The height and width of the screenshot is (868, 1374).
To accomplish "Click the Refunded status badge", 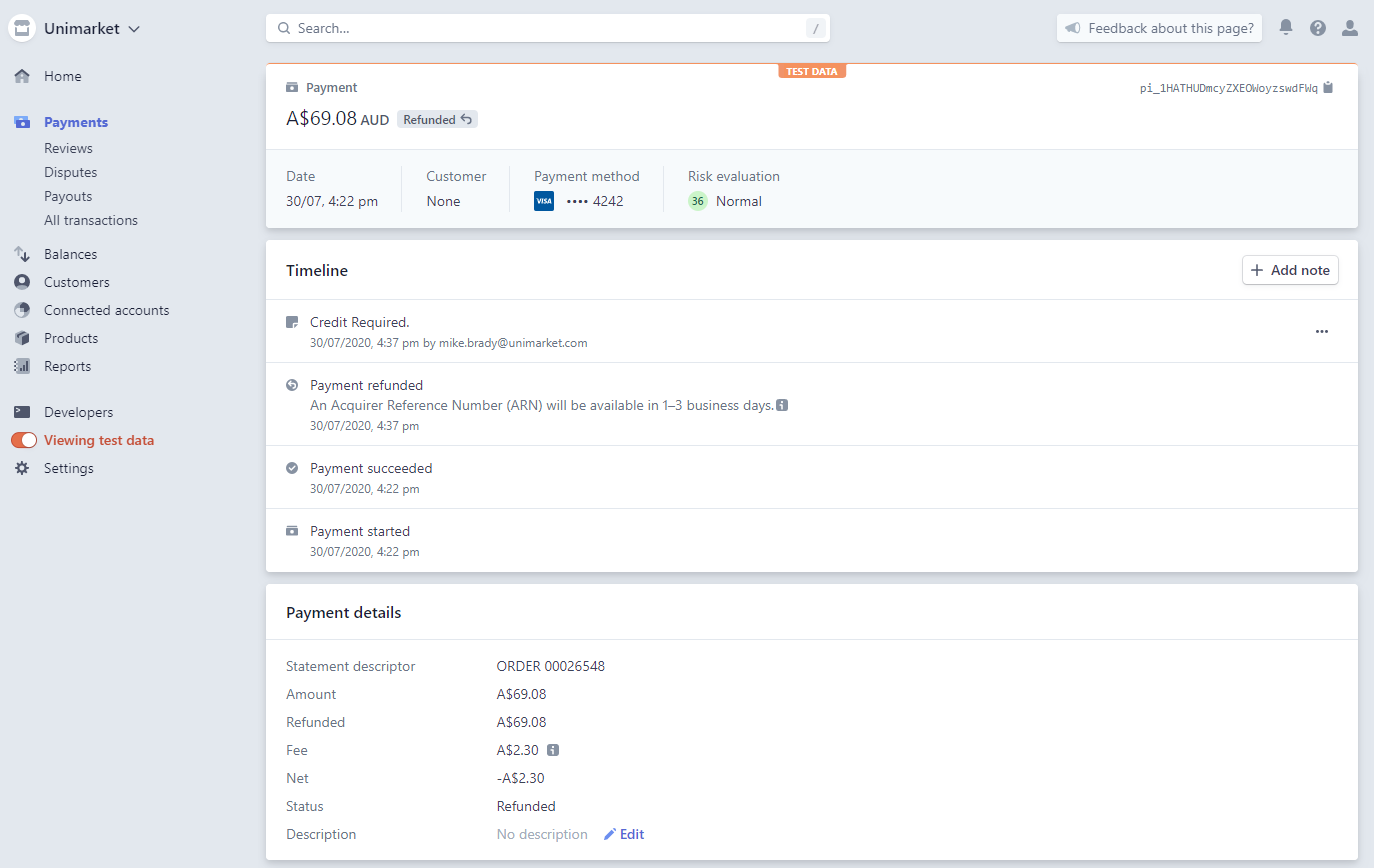I will (x=437, y=119).
